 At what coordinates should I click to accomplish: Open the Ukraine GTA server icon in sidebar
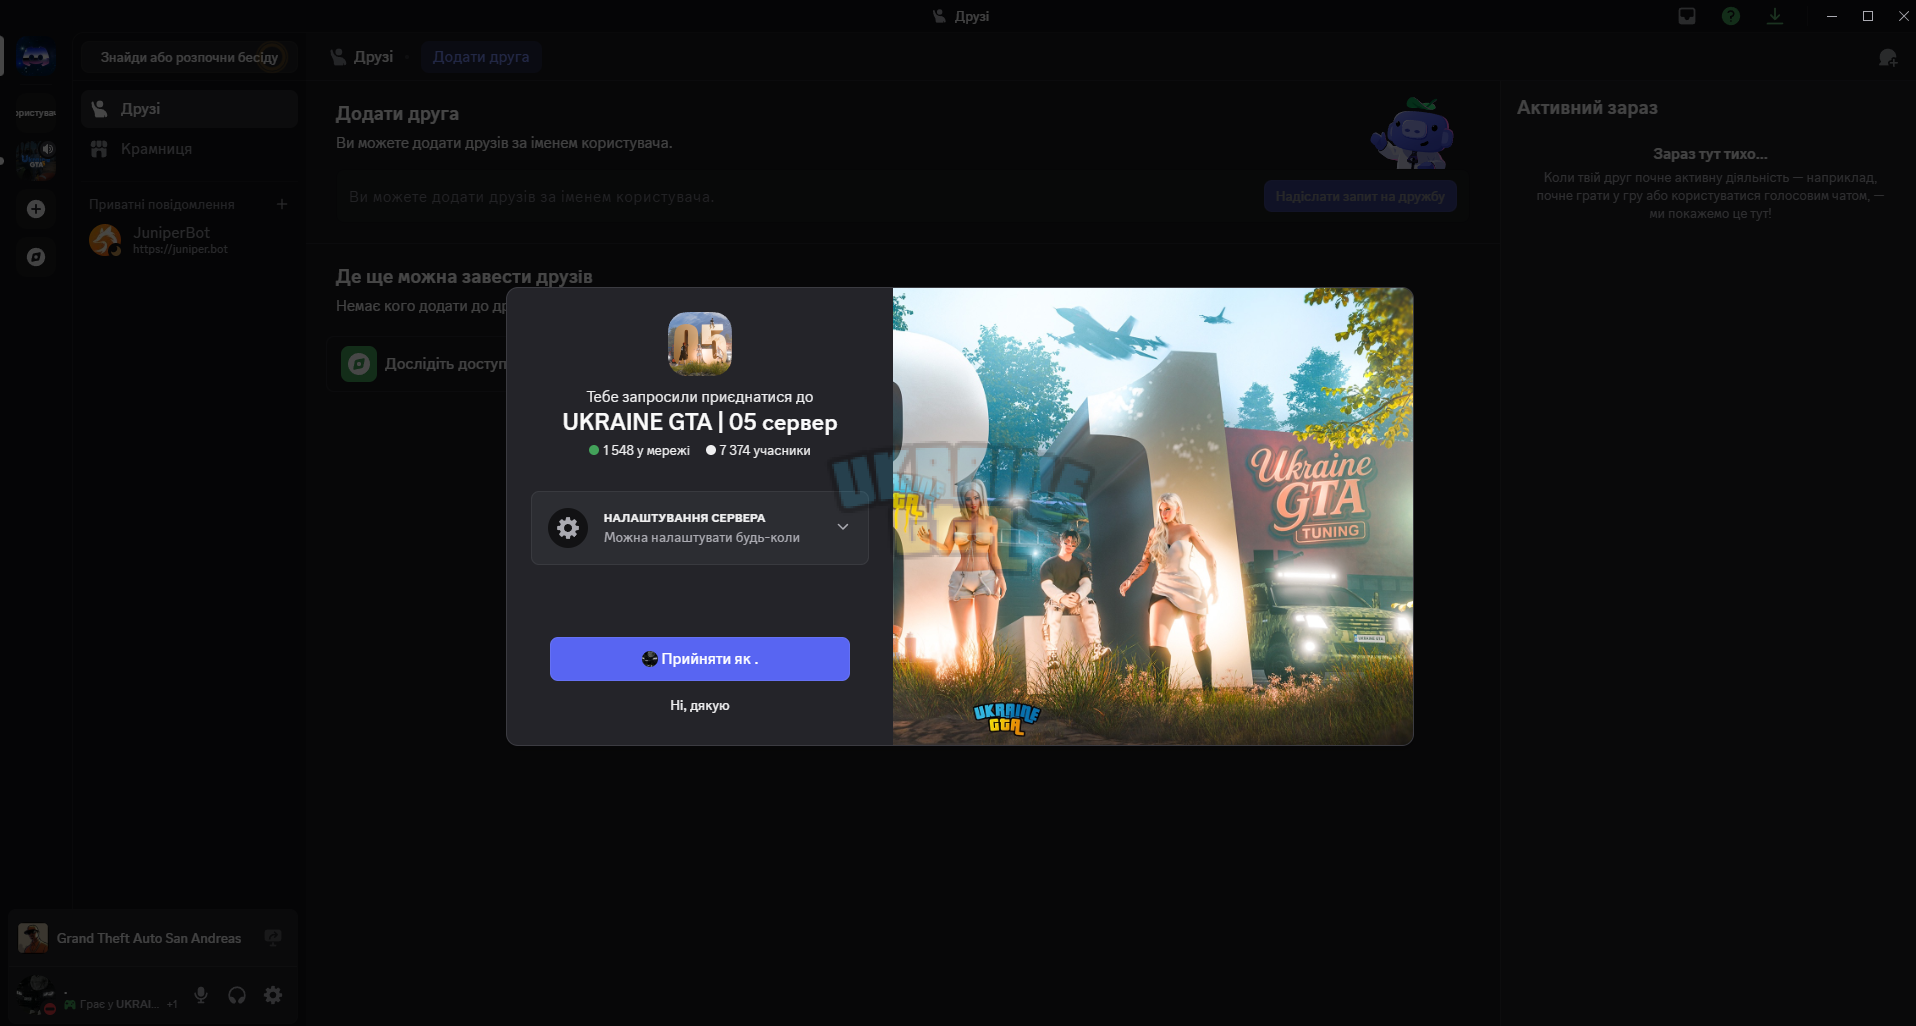point(36,160)
